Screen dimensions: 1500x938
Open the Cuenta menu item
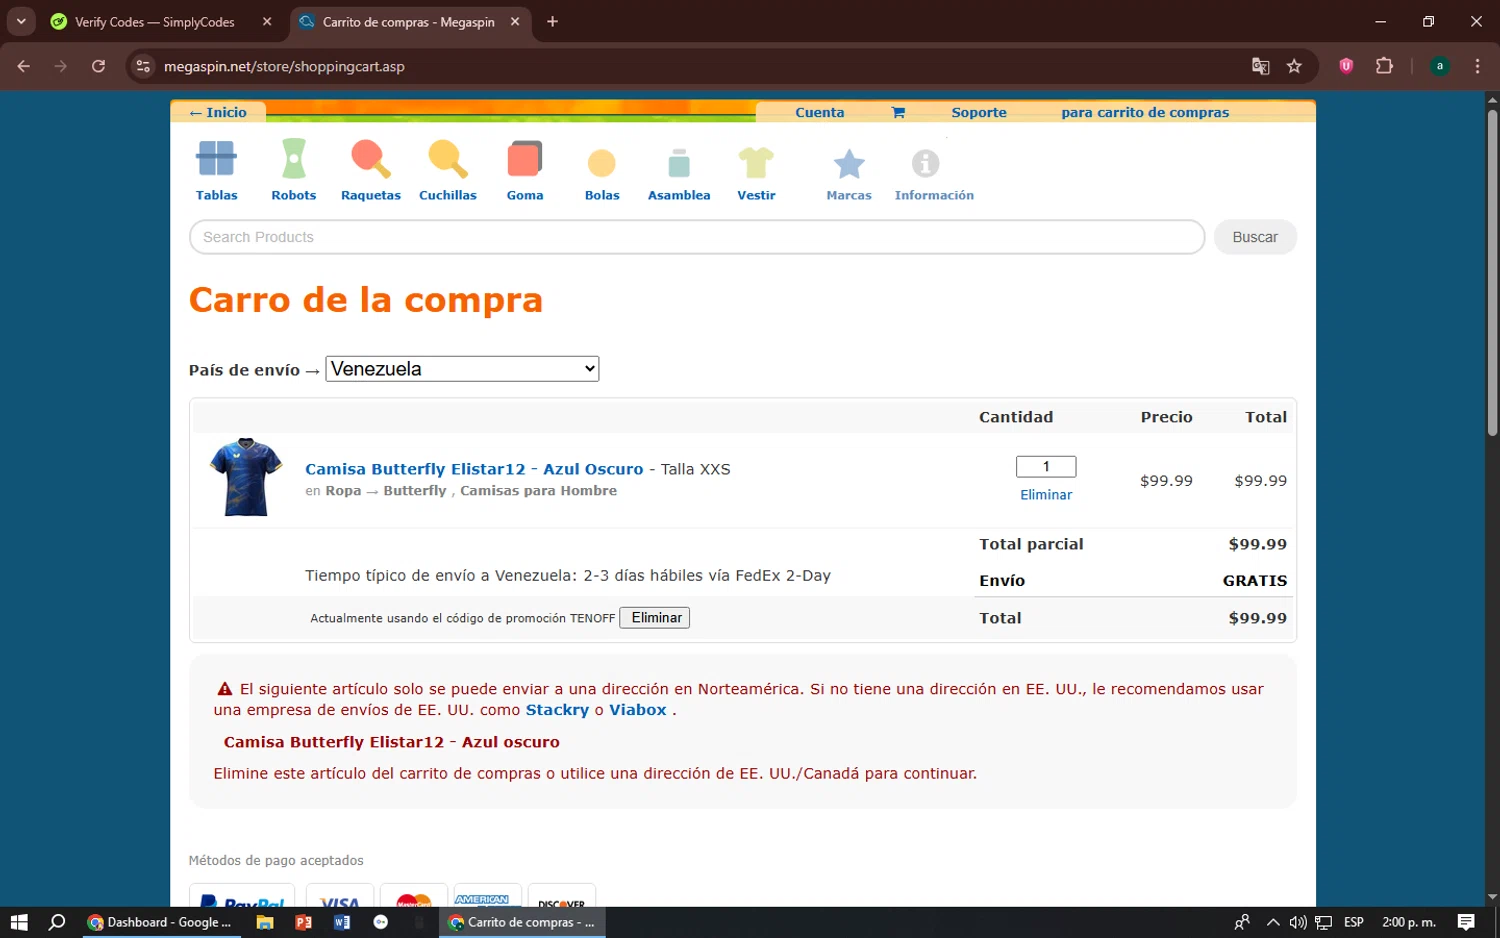coord(820,112)
